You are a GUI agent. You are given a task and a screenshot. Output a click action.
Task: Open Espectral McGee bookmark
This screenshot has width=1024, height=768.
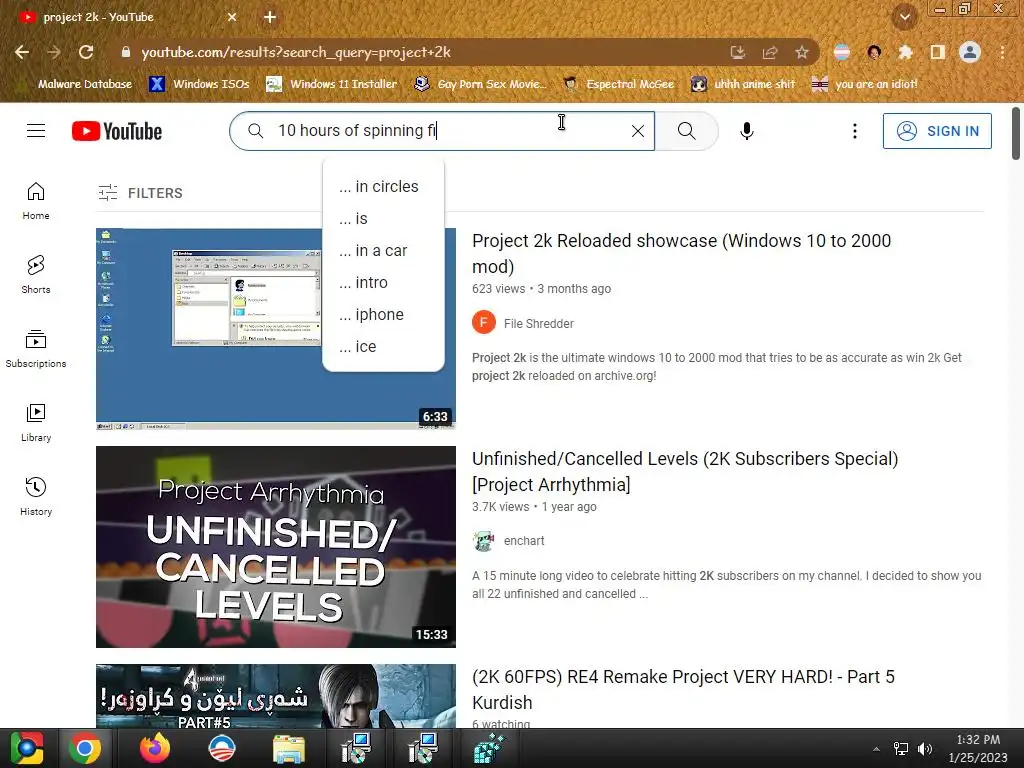(x=618, y=84)
